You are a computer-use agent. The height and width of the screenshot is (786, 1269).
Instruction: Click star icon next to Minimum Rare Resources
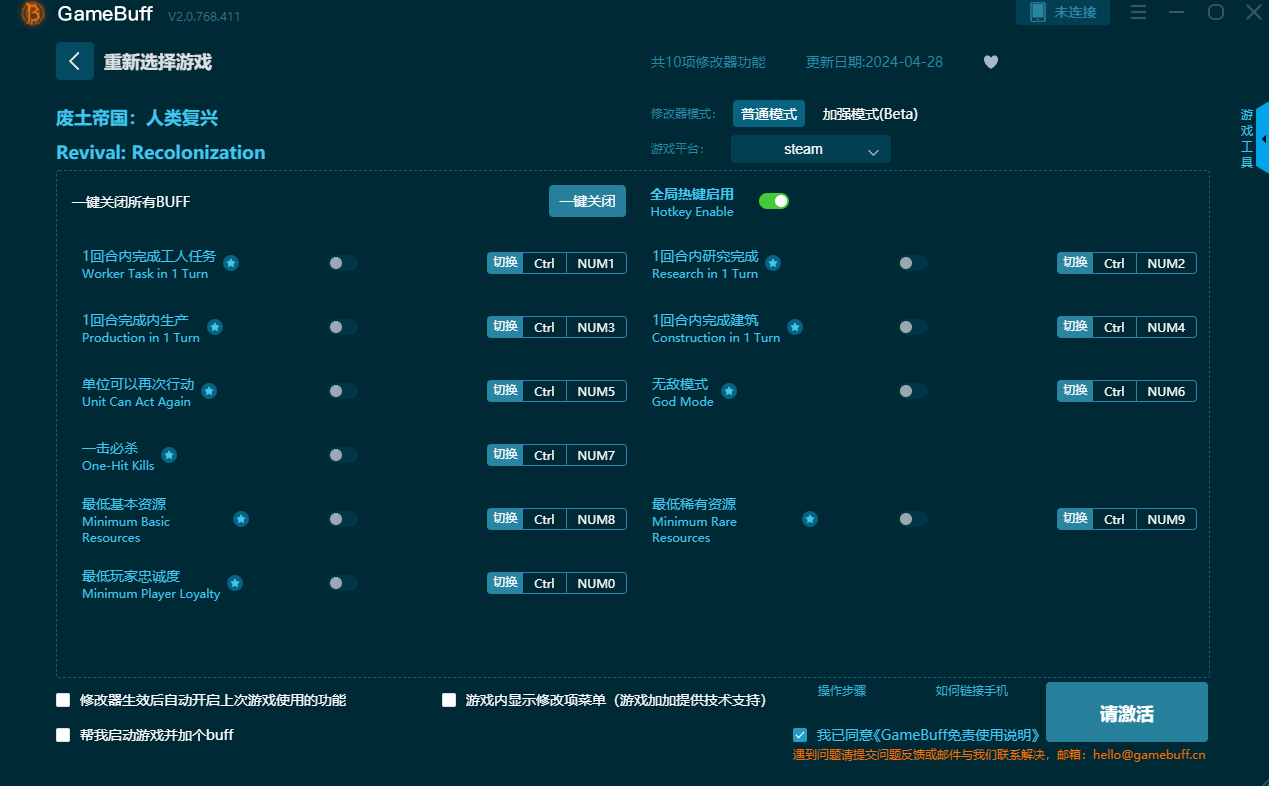click(810, 519)
